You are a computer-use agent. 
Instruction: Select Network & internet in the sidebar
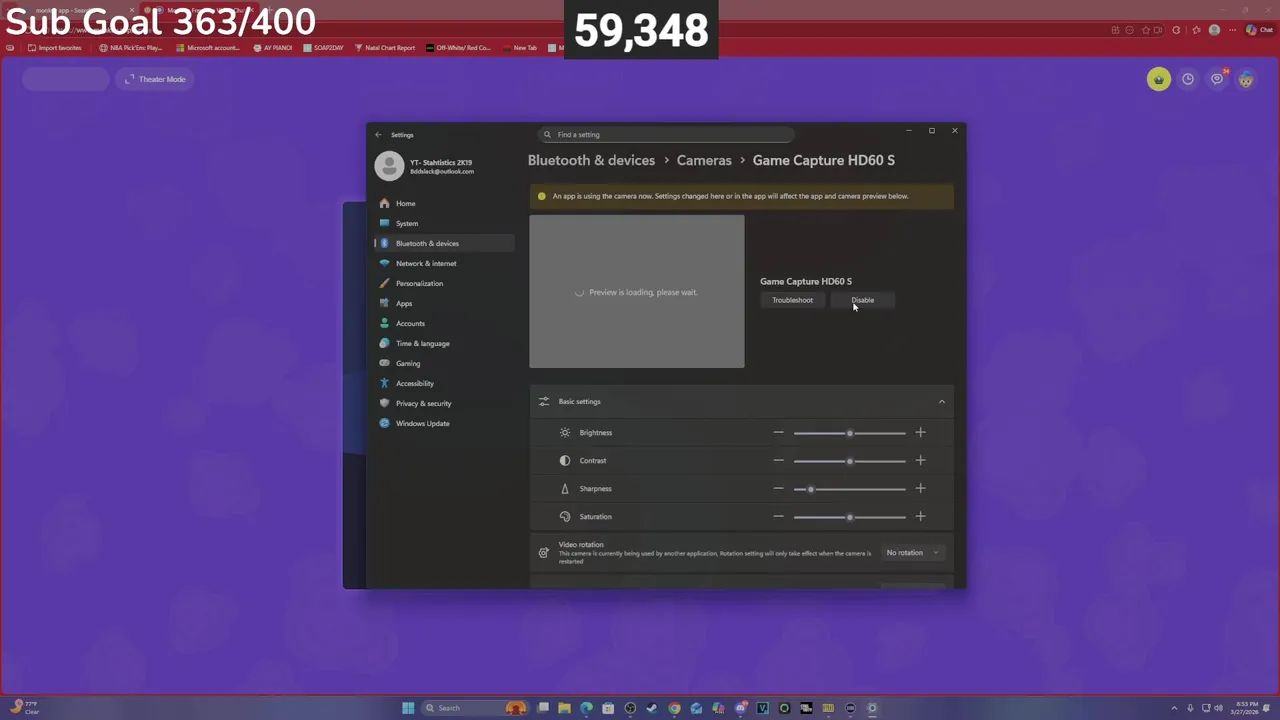(x=445, y=263)
